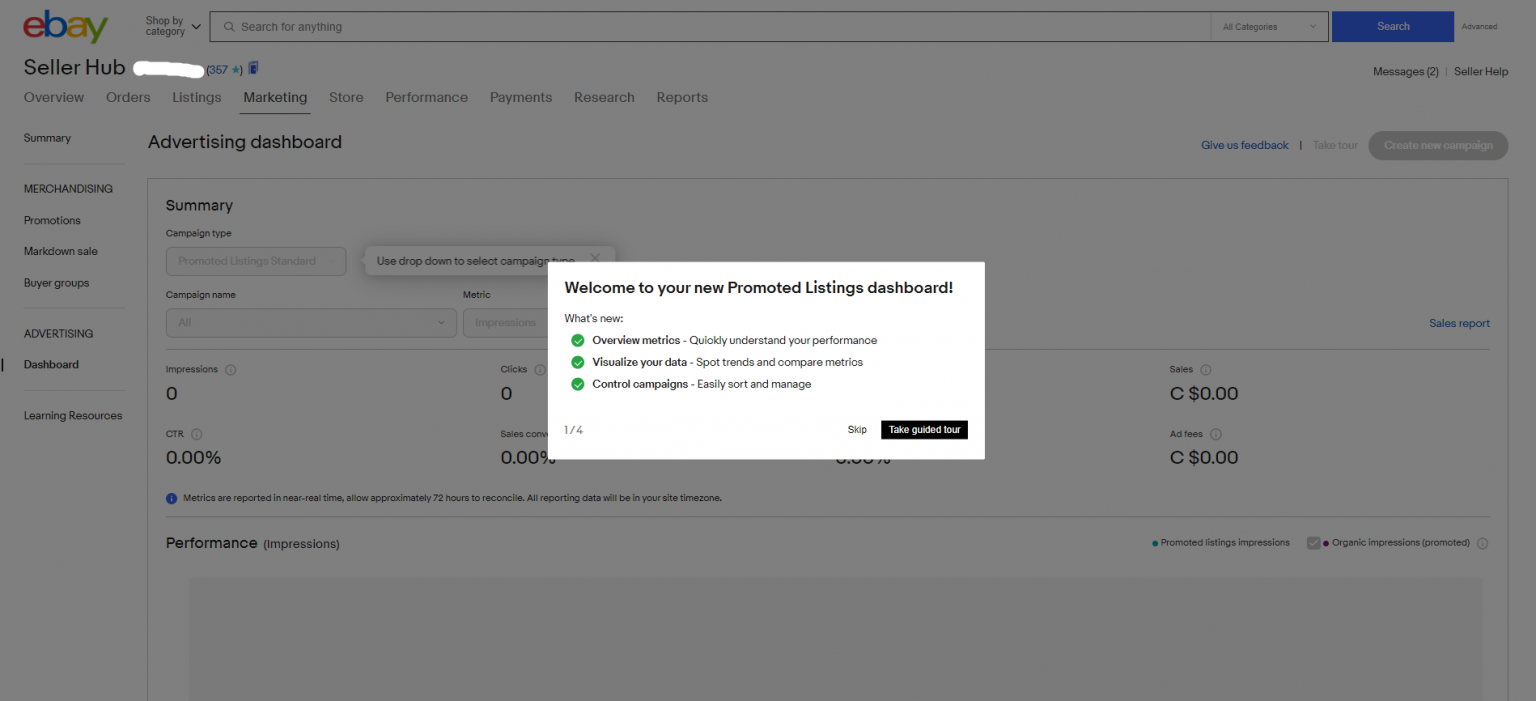The height and width of the screenshot is (701, 1536).
Task: Open Buyer groups in the sidebar
Action: point(56,284)
